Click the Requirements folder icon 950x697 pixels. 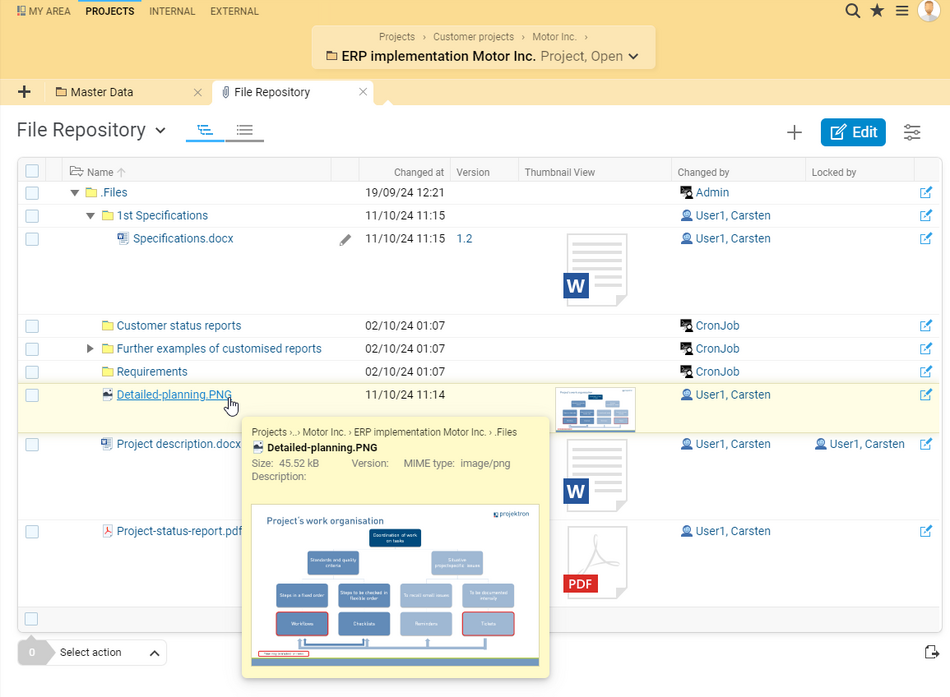tap(108, 372)
